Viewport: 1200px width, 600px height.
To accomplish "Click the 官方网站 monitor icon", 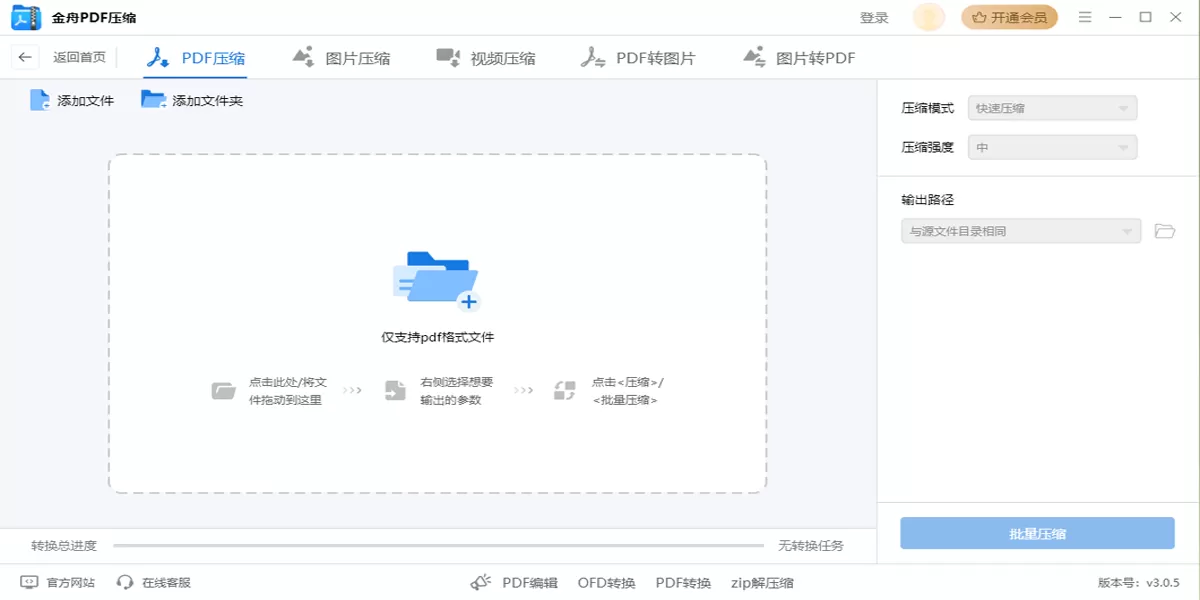I will [29, 582].
